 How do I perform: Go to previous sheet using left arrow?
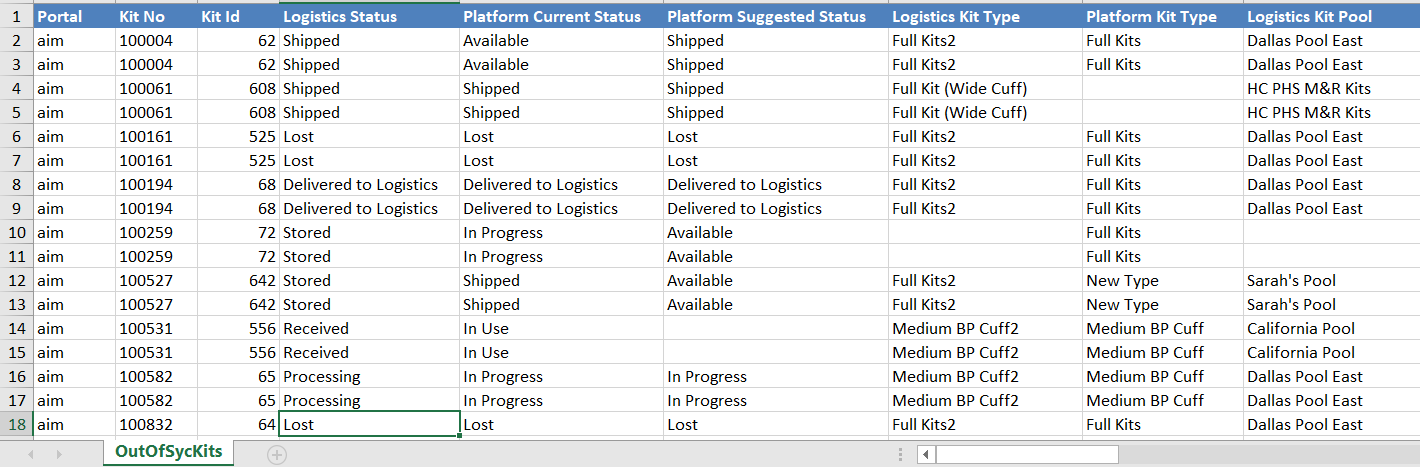coord(31,454)
